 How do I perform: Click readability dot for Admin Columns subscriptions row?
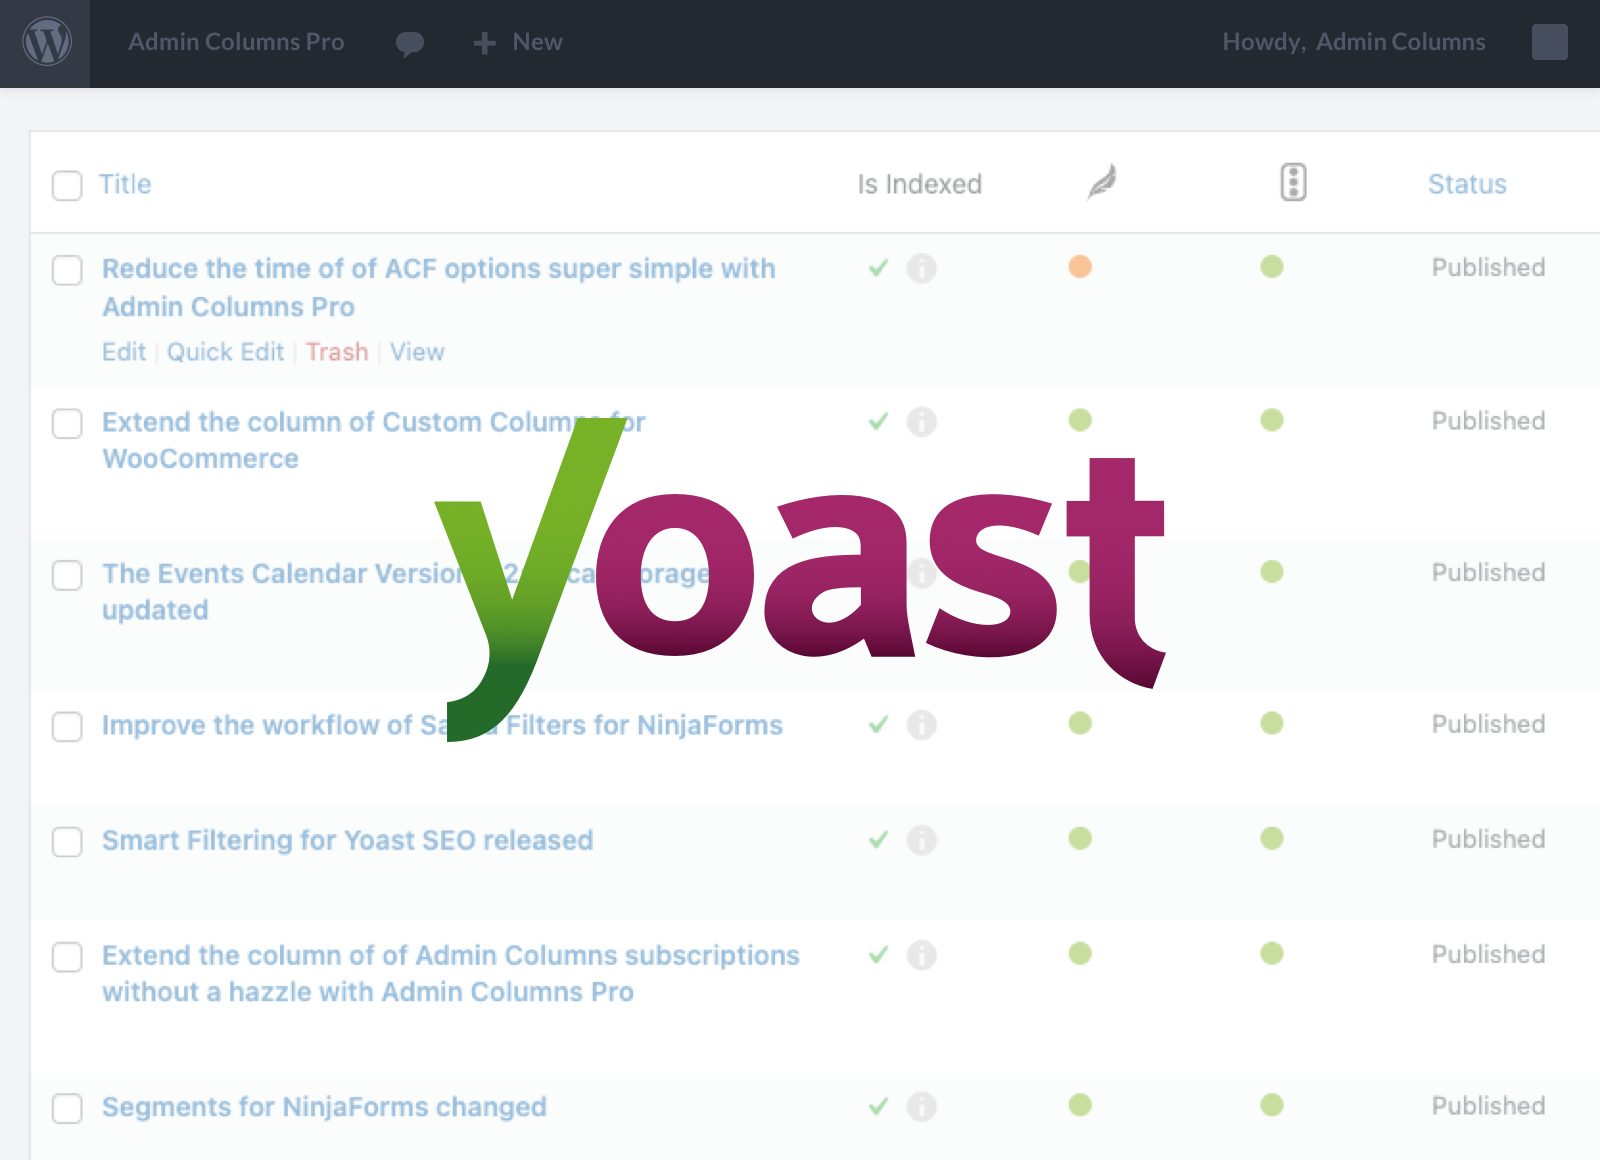pos(1080,952)
